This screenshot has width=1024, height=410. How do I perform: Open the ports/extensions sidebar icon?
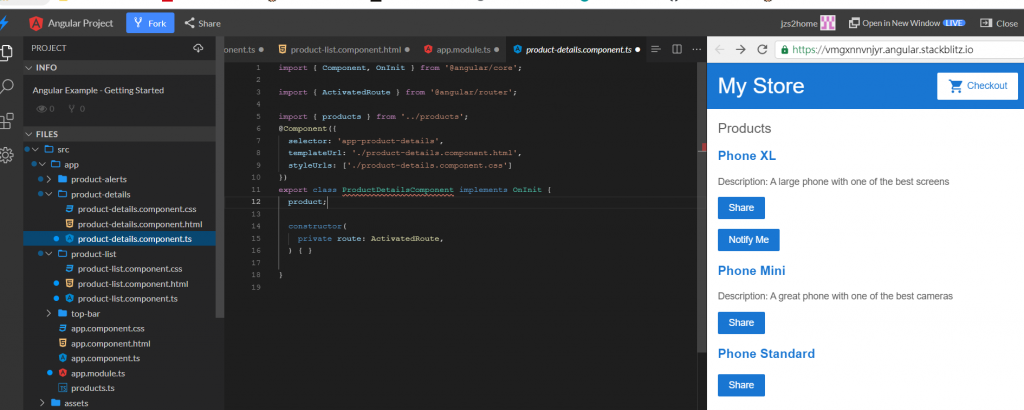pyautogui.click(x=7, y=121)
